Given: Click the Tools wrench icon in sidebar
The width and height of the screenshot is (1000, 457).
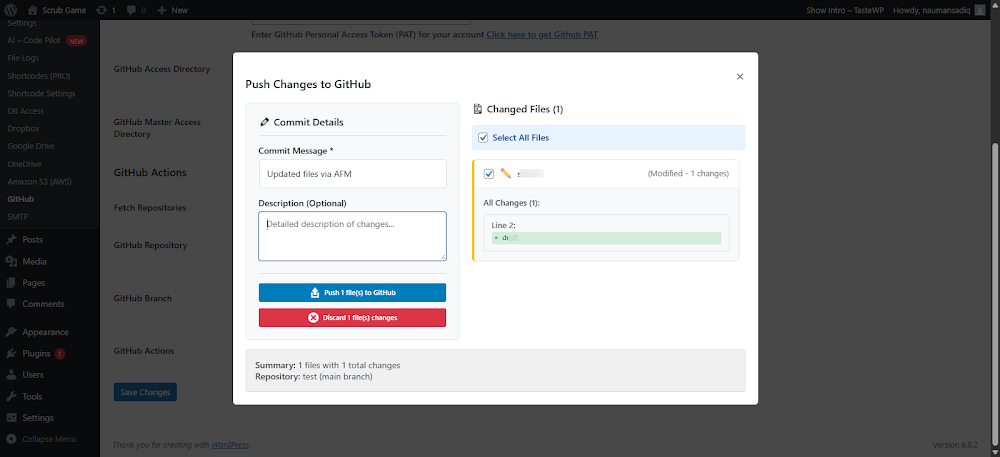Looking at the screenshot, I should coord(11,396).
